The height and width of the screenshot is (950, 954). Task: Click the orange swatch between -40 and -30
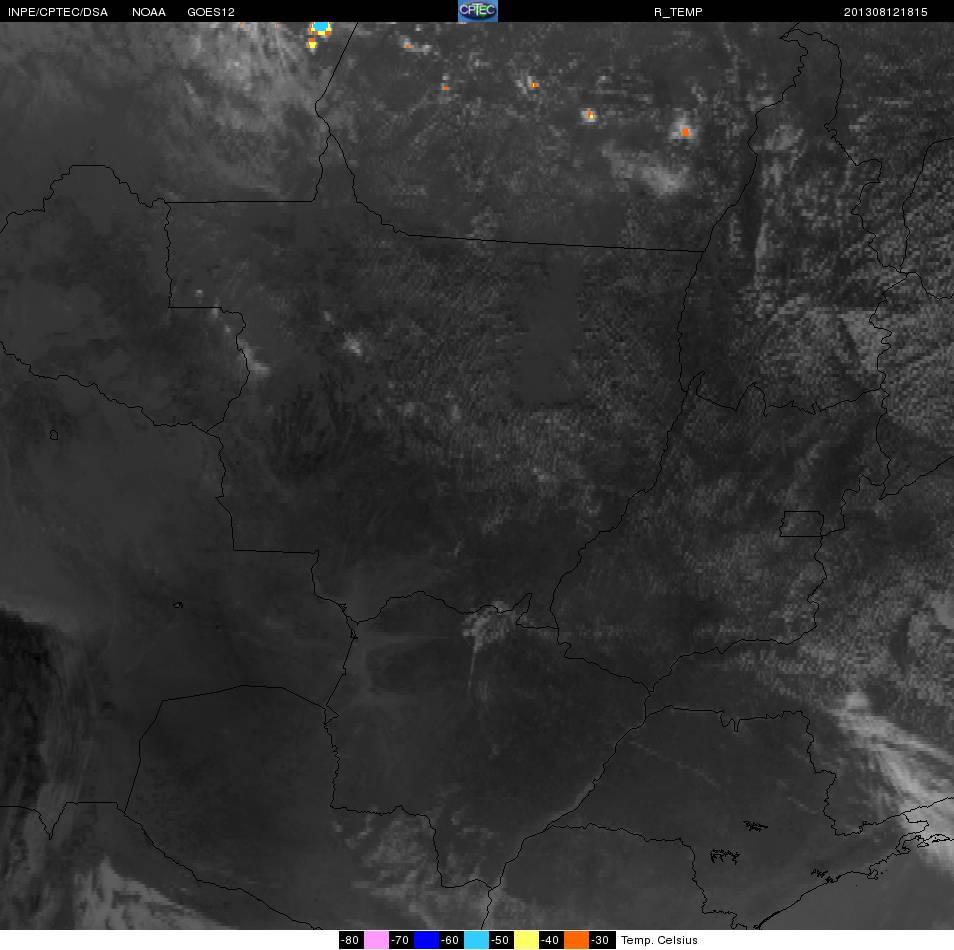click(x=576, y=940)
